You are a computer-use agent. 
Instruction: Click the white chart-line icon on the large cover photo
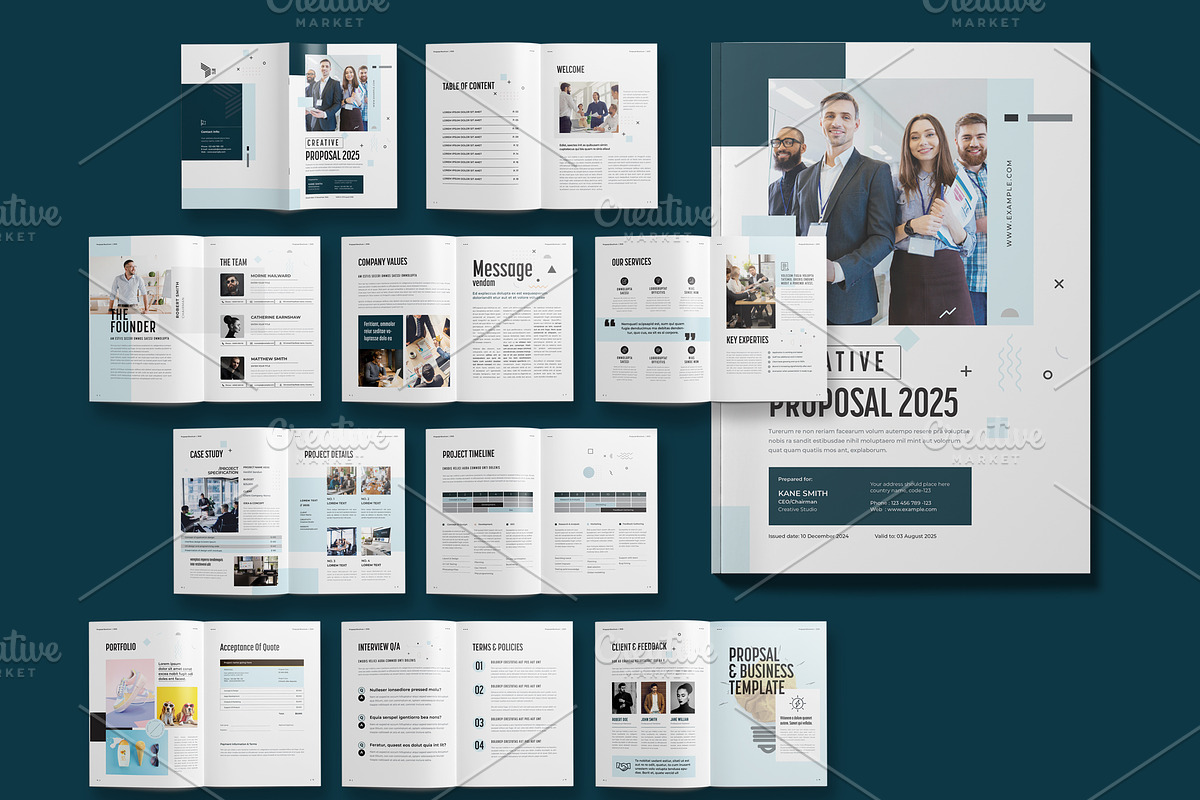coord(948,314)
